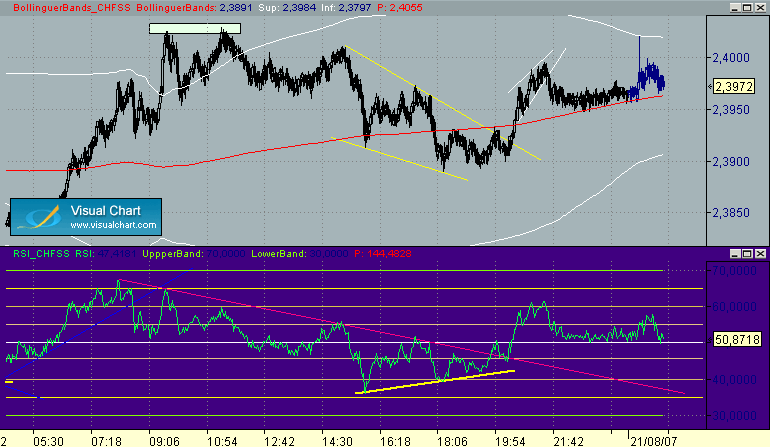Click the 16:18 time axis label
Viewport: 770px width, 447px height.
pyautogui.click(x=395, y=442)
